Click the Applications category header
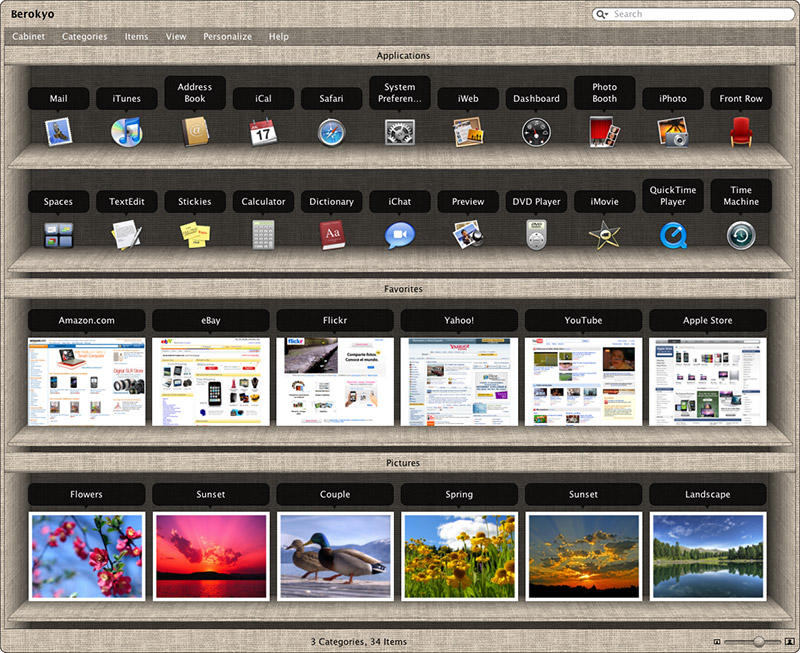 (x=400, y=56)
